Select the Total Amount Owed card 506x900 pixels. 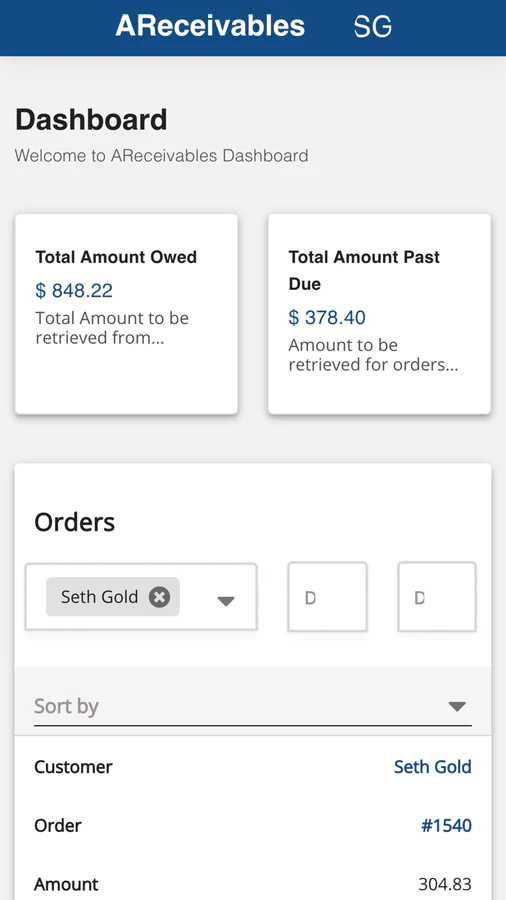coord(126,314)
